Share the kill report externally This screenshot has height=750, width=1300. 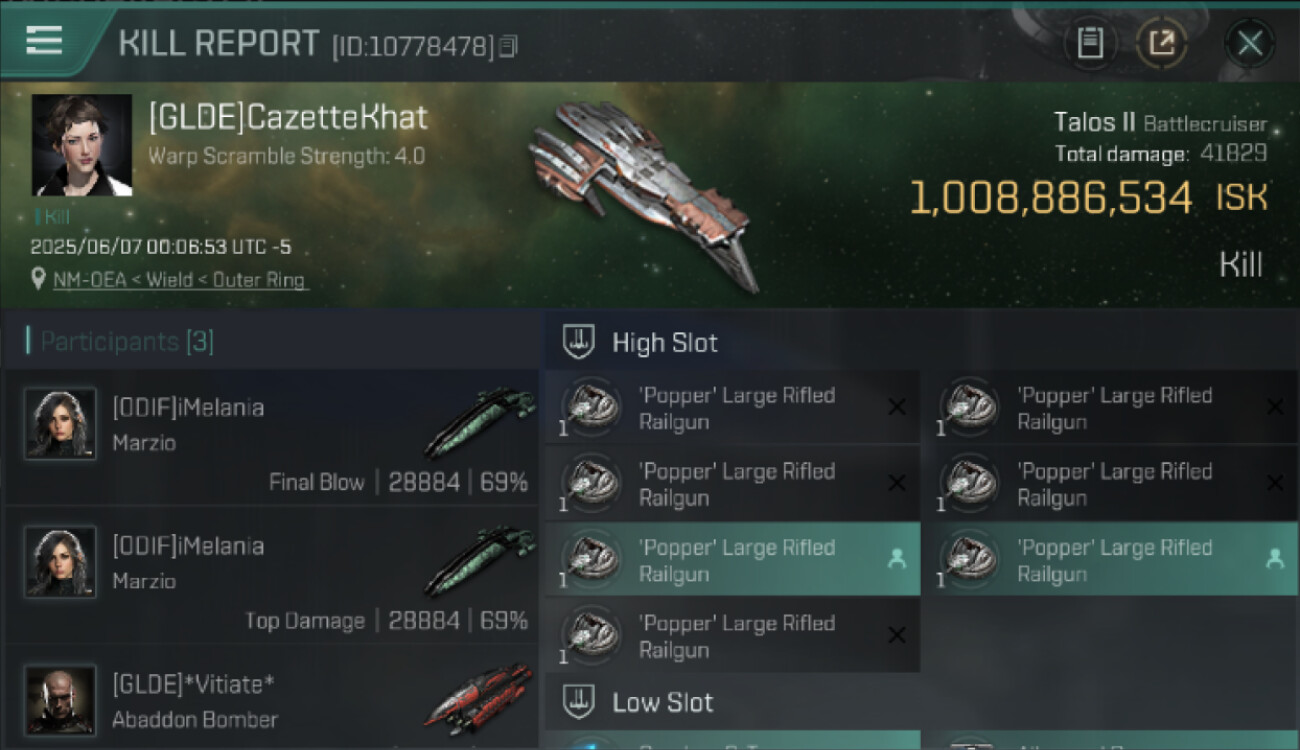[x=1162, y=43]
